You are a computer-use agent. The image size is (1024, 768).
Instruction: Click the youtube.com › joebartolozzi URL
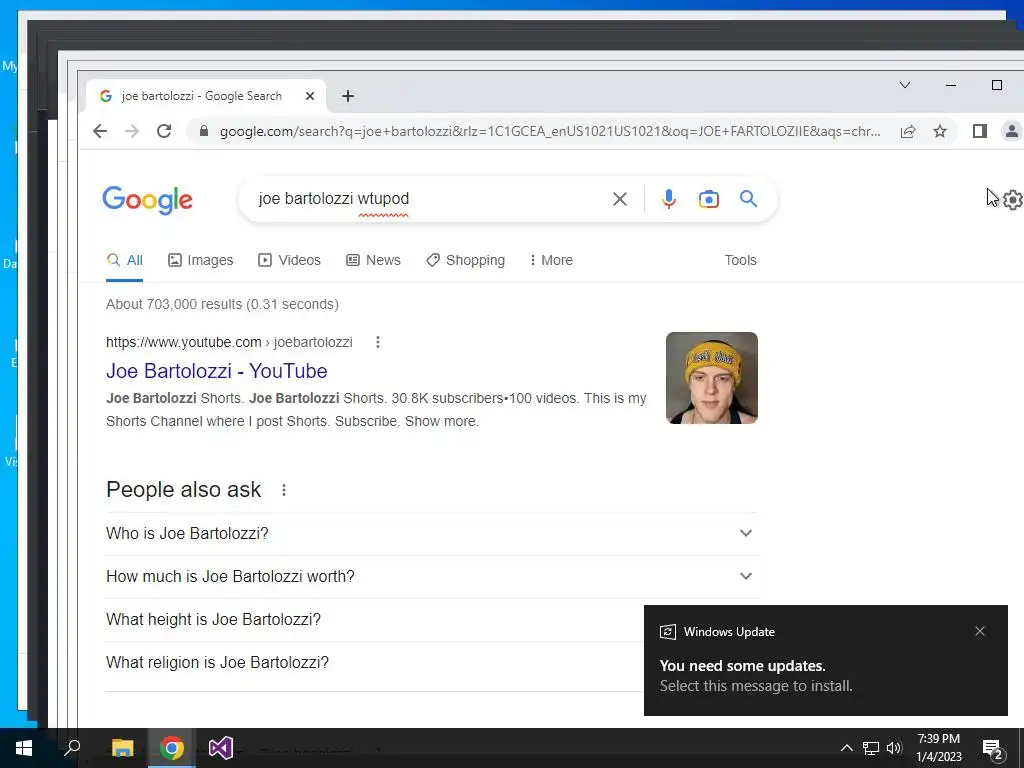tap(229, 342)
